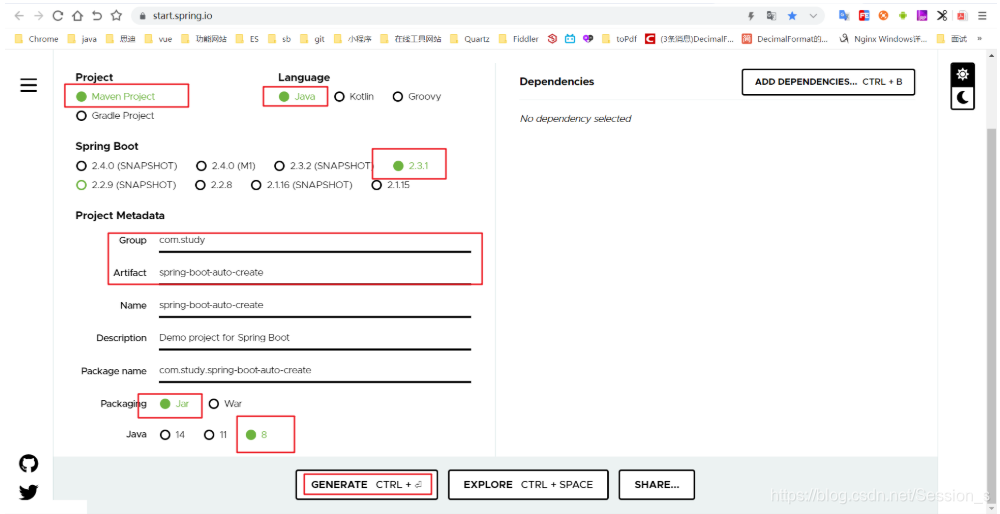
Task: Open the ES bookmarks folder
Action: pos(247,39)
